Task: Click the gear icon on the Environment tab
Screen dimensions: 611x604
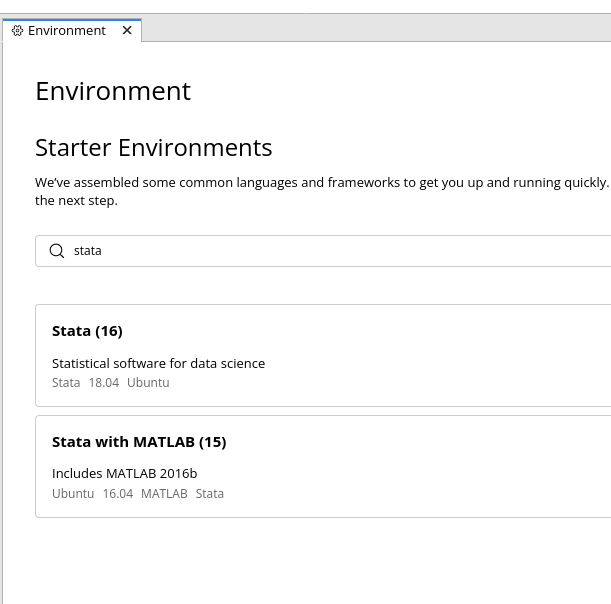Action: click(x=17, y=31)
